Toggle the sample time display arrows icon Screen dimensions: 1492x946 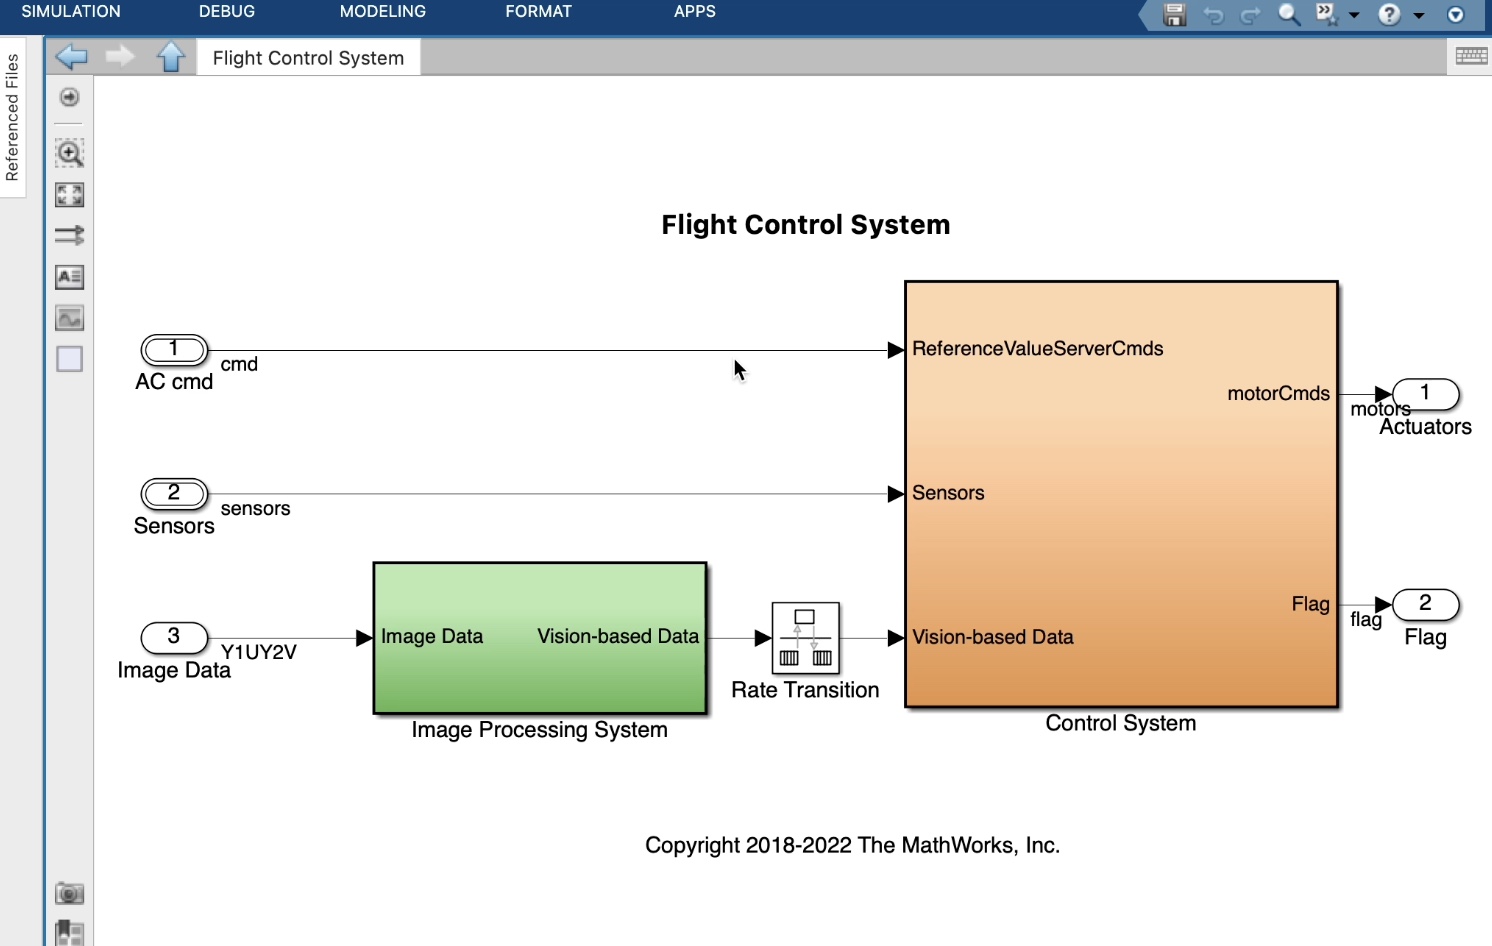(69, 236)
